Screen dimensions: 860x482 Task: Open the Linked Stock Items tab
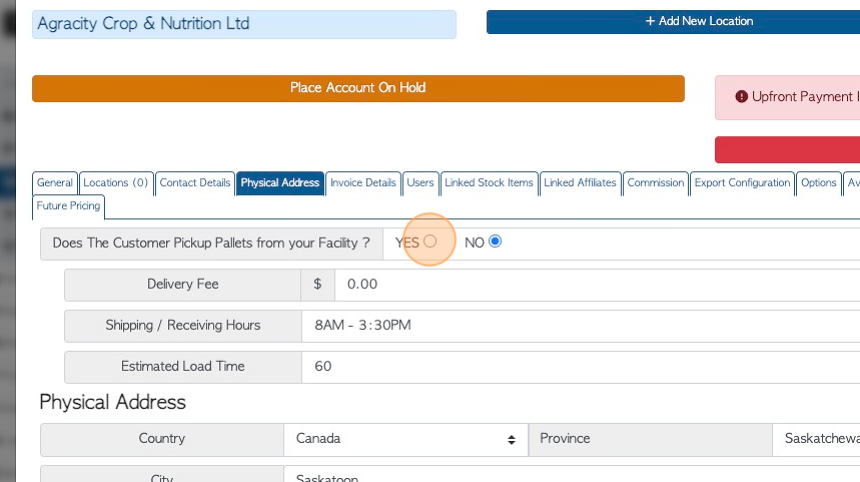[x=489, y=183]
